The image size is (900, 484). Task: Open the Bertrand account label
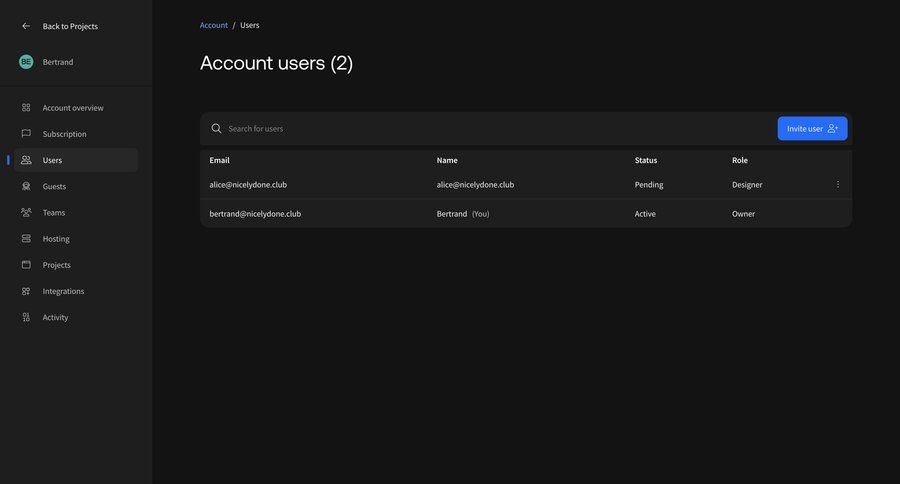[58, 62]
